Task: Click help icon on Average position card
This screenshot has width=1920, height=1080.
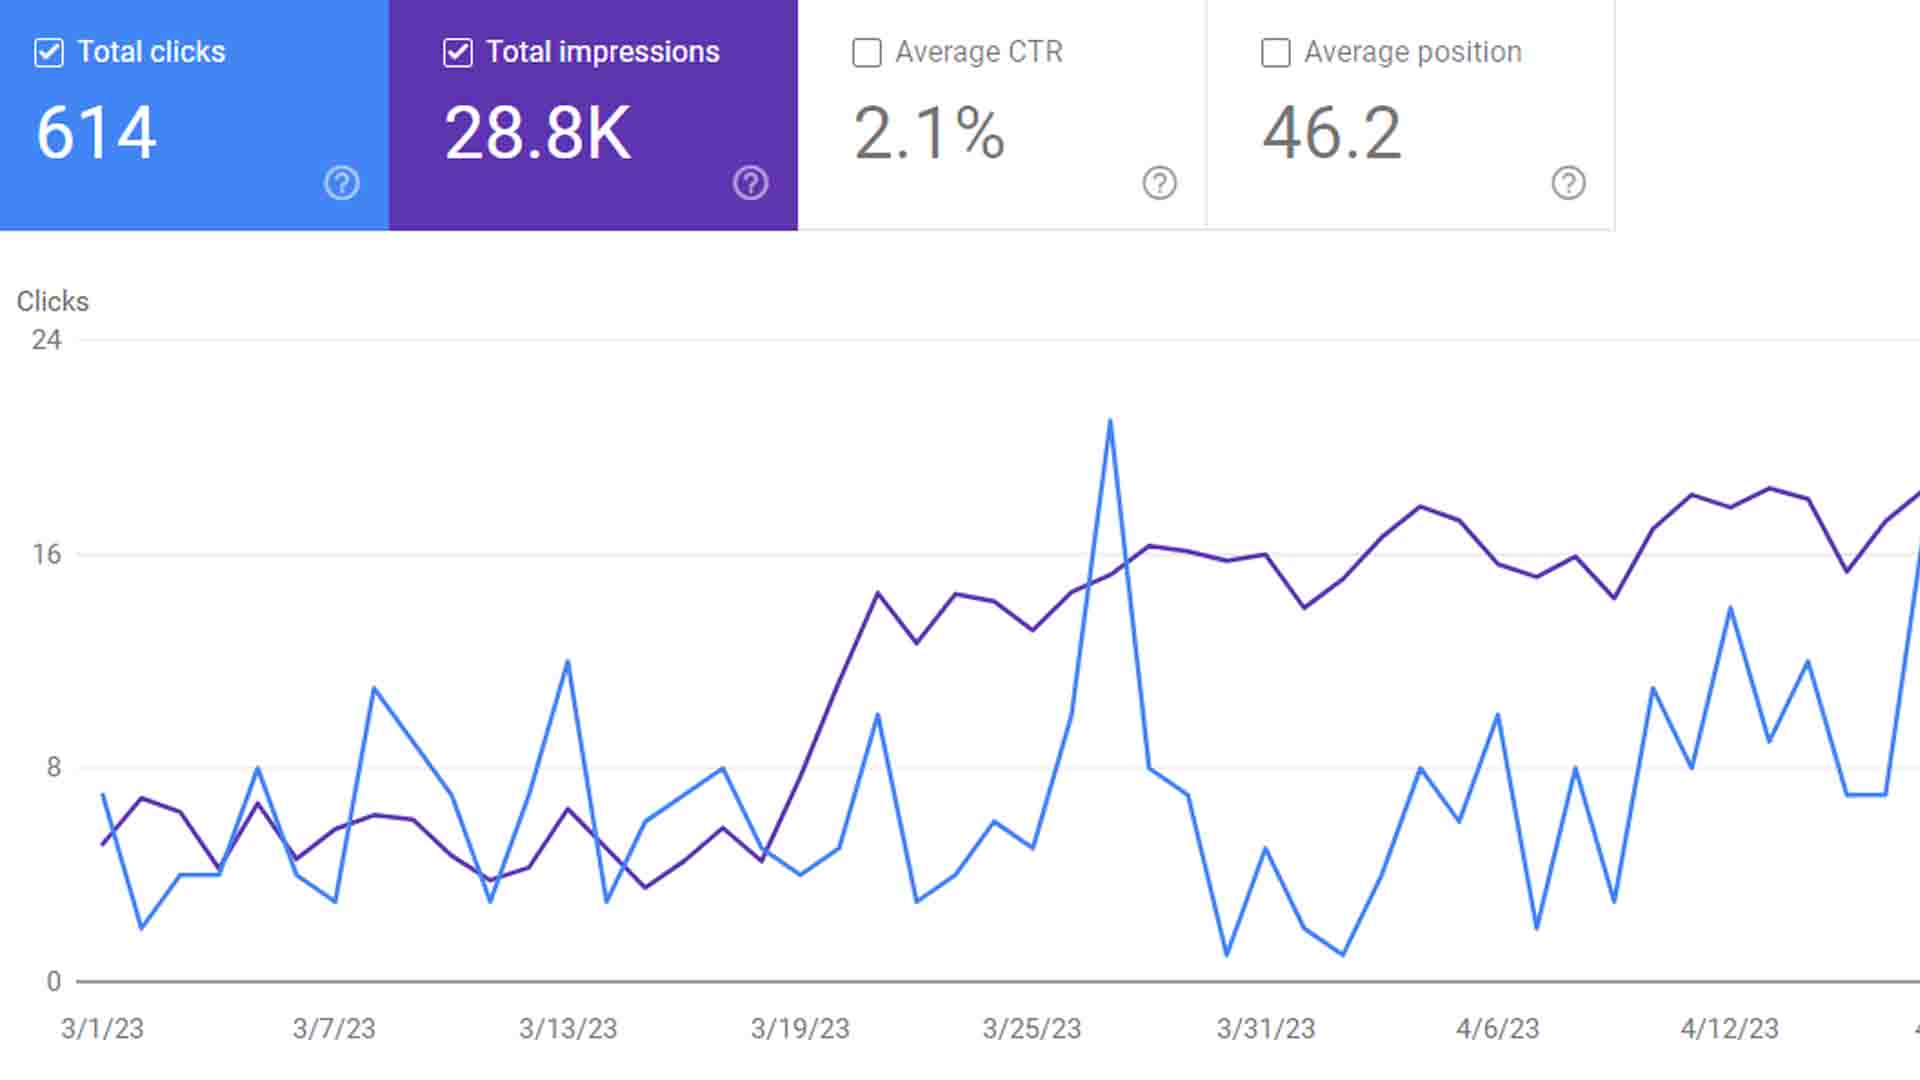Action: [x=1569, y=183]
